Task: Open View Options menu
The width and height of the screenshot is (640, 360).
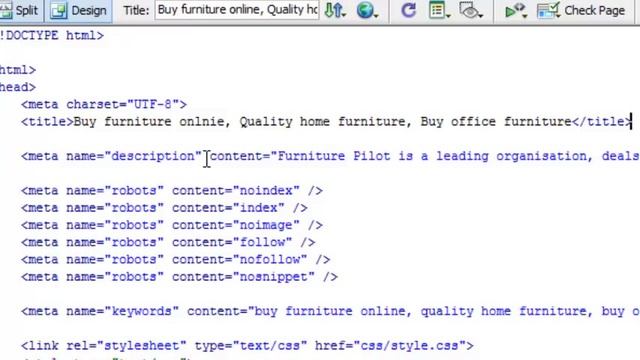Action: (x=439, y=10)
